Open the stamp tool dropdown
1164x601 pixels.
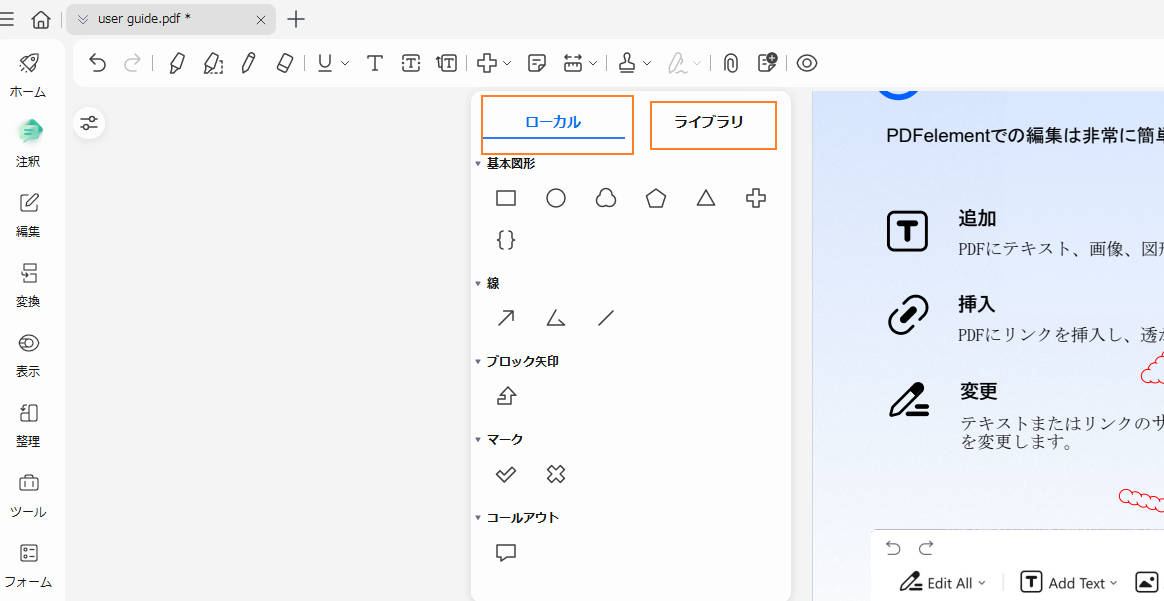point(647,63)
